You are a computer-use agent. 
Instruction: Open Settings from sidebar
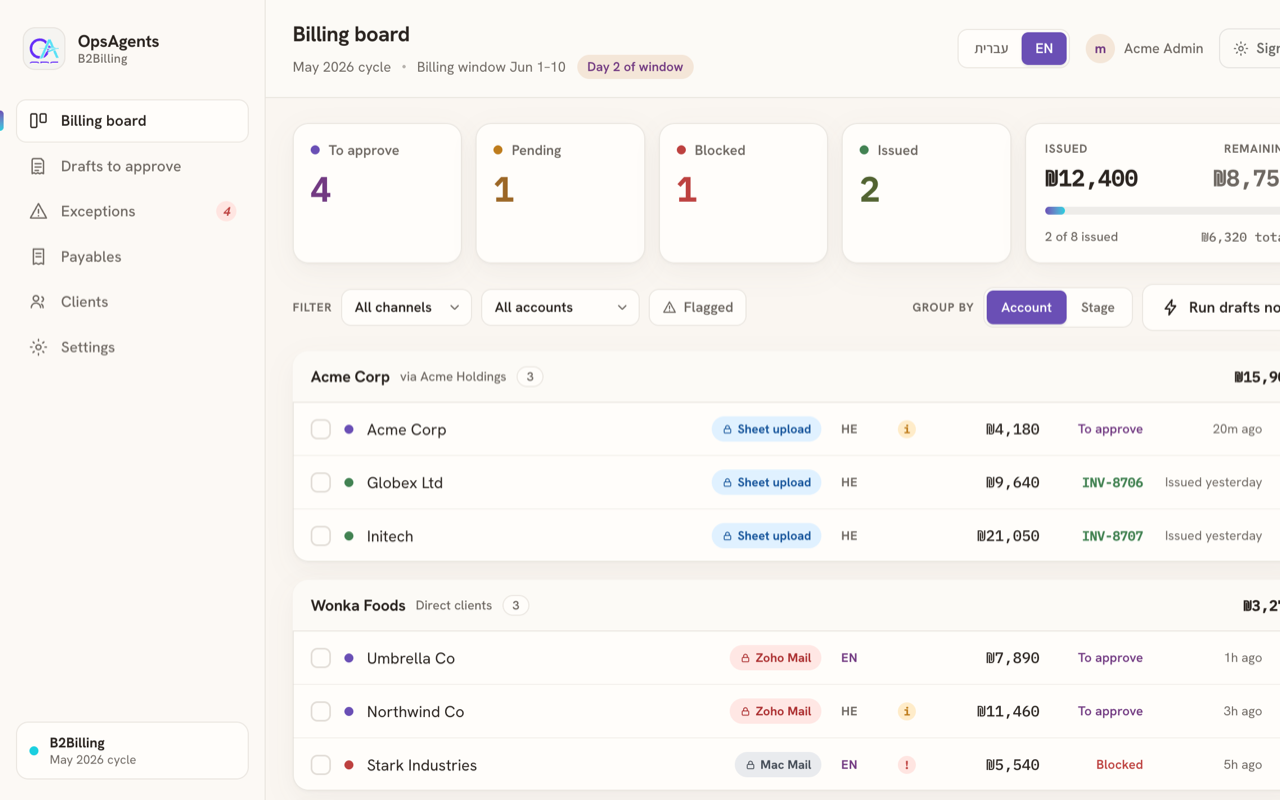pos(132,347)
